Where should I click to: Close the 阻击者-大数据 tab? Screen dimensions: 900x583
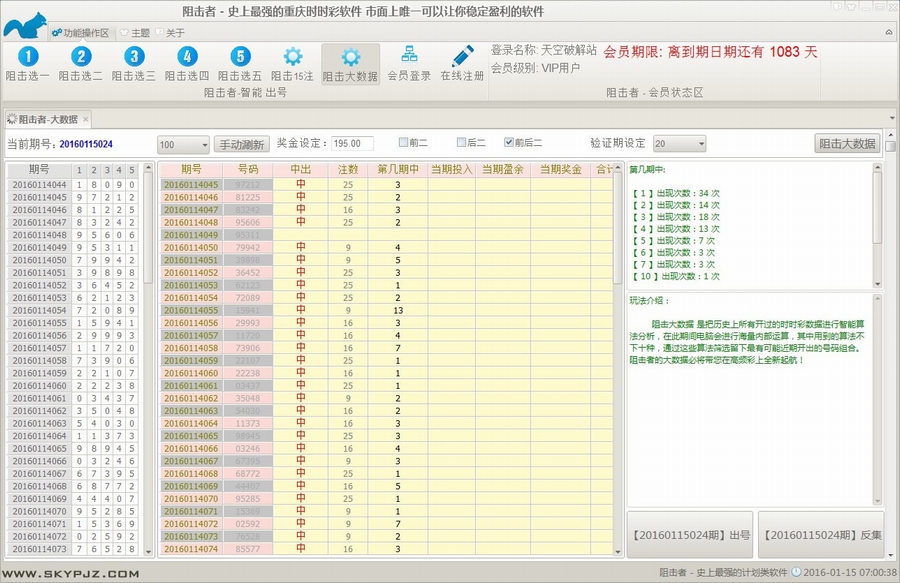pos(86,119)
